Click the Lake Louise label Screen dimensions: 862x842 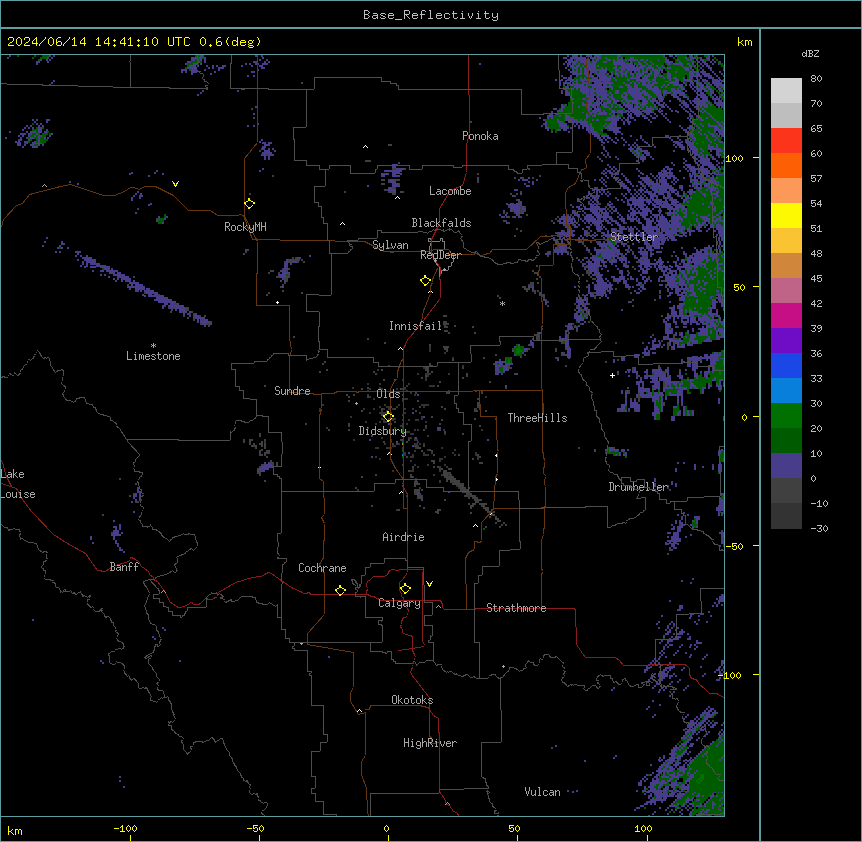18,484
